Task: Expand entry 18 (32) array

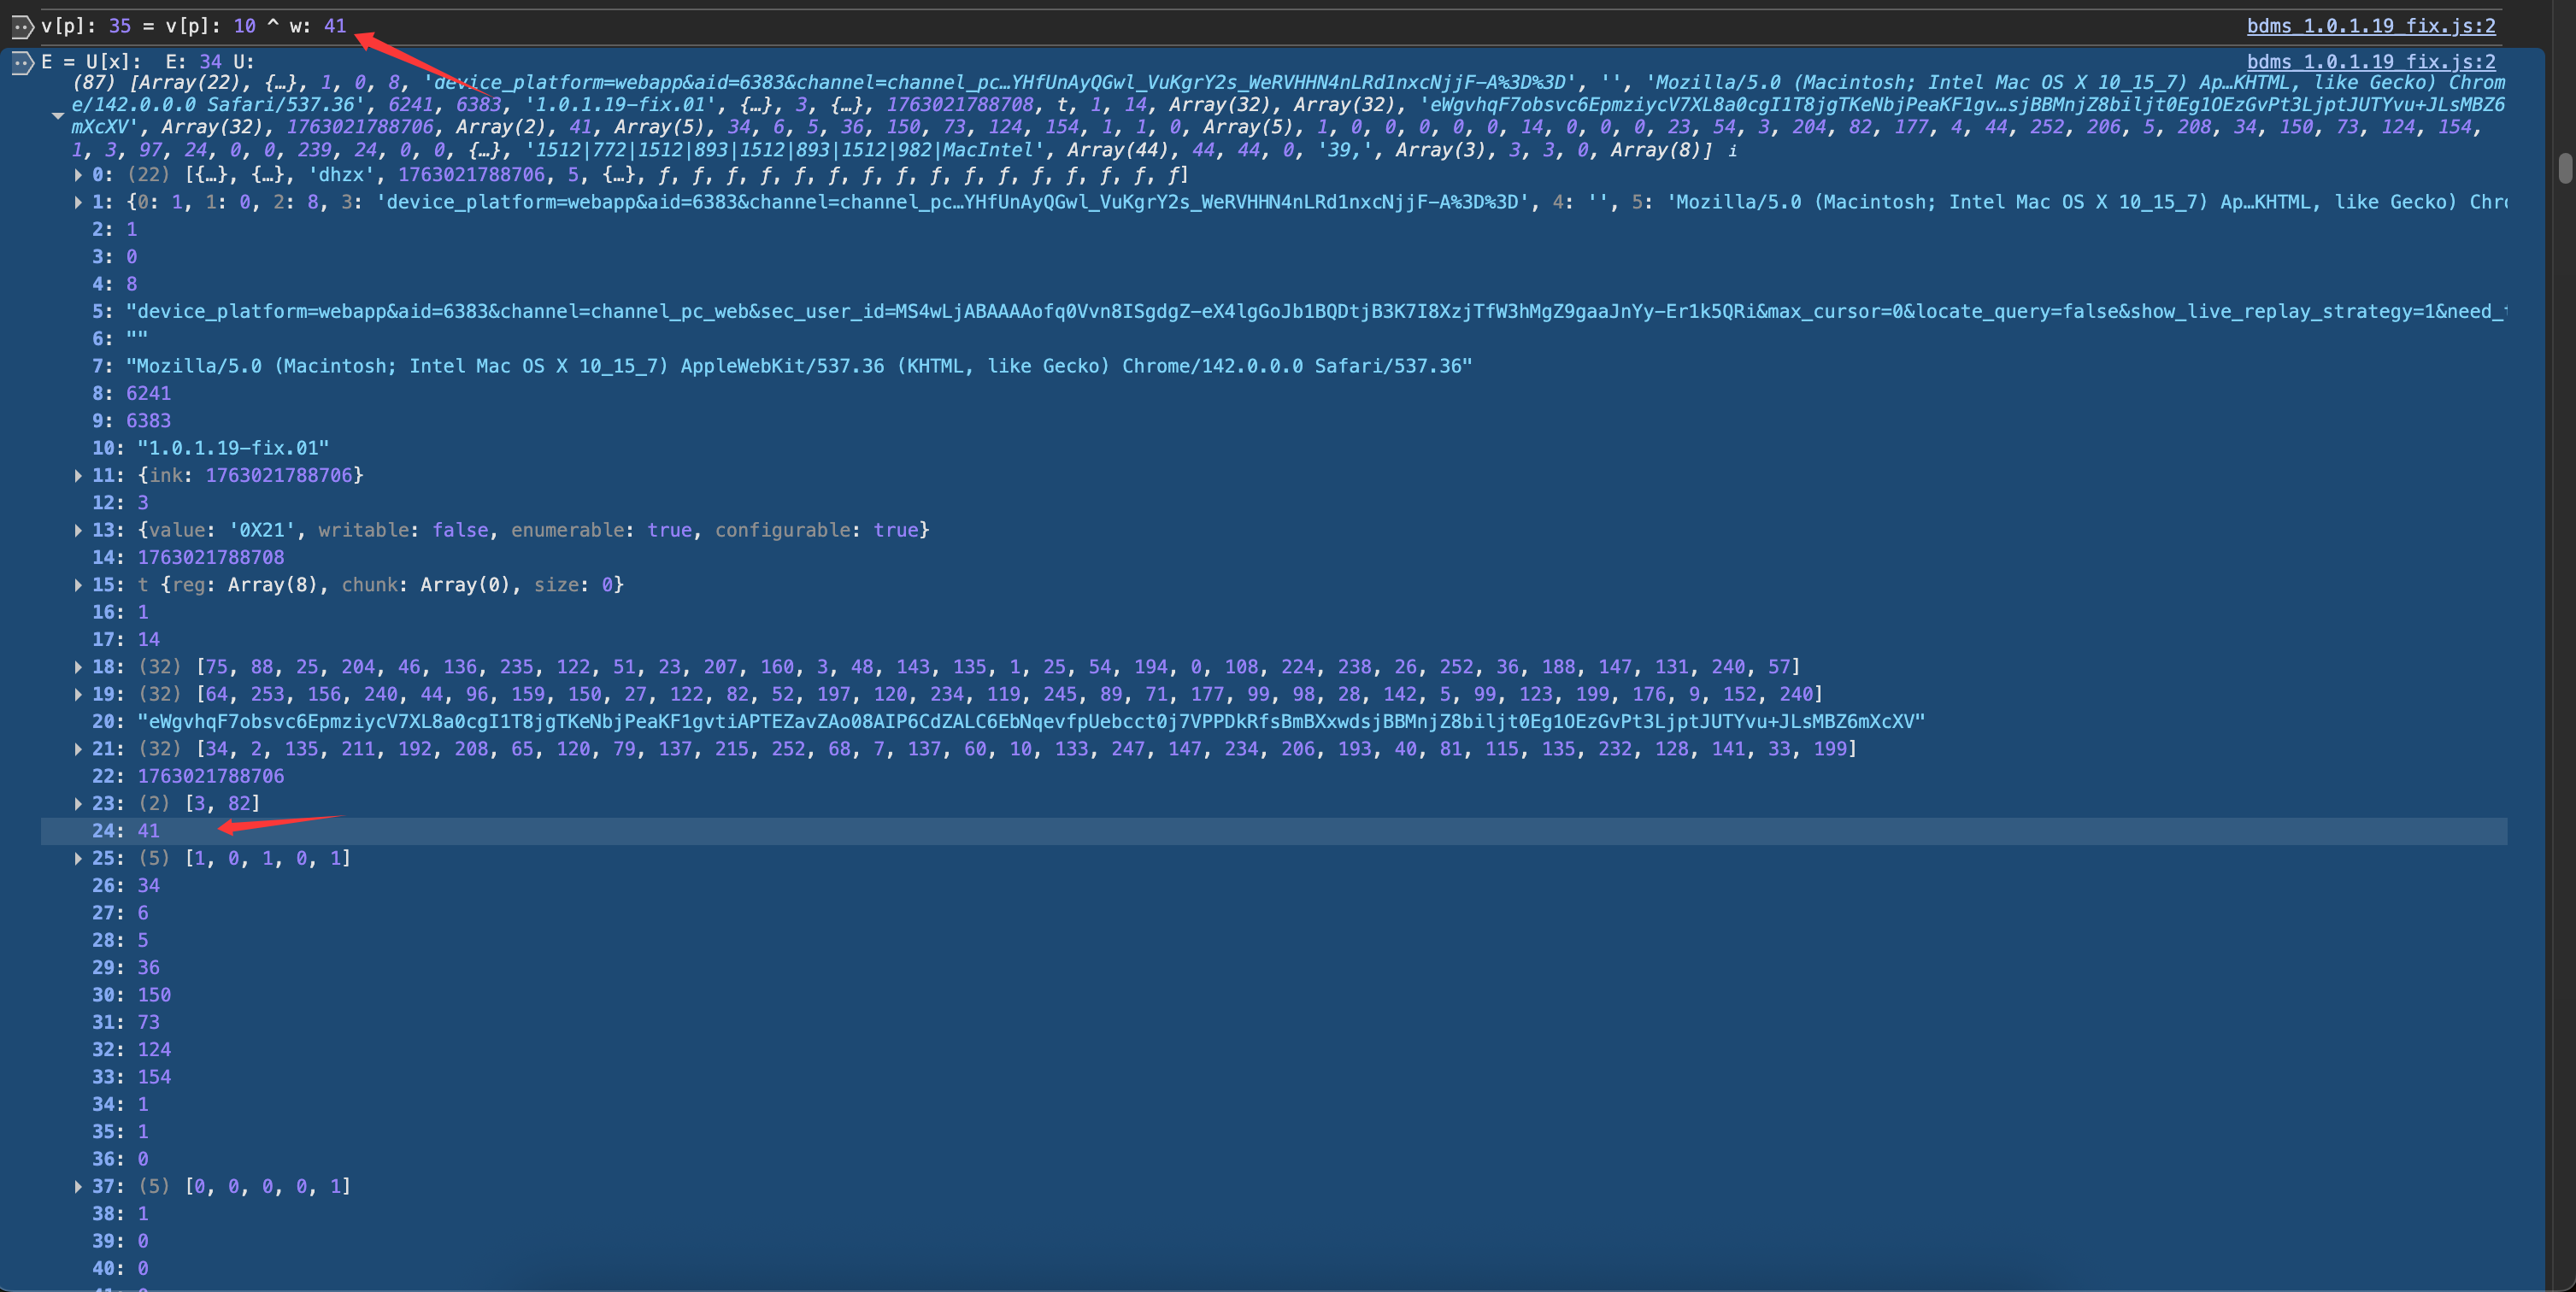Action: pos(78,667)
